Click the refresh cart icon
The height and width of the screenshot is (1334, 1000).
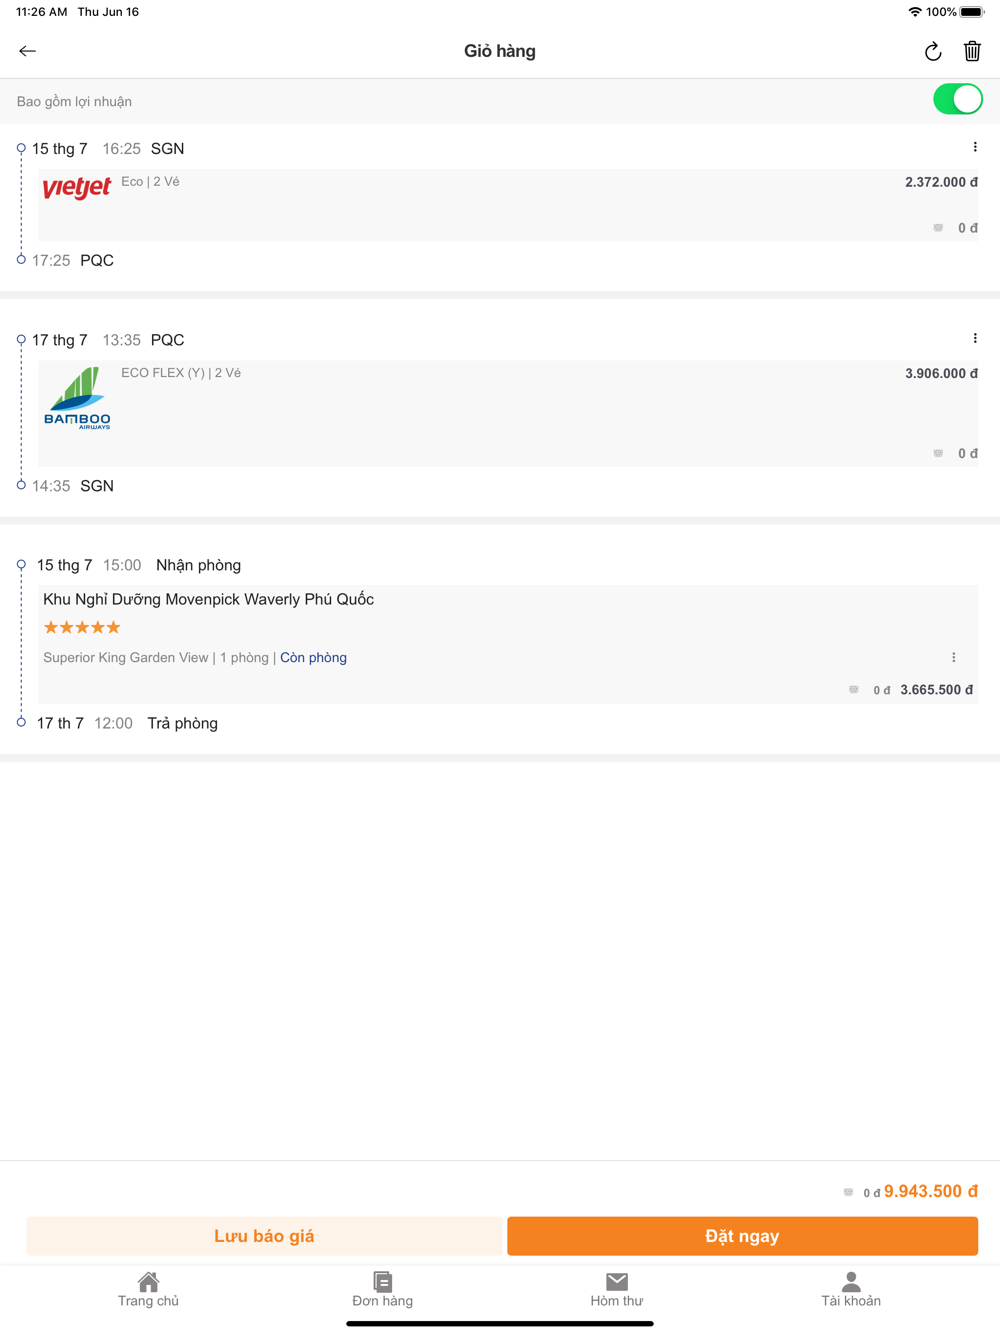pyautogui.click(x=932, y=51)
